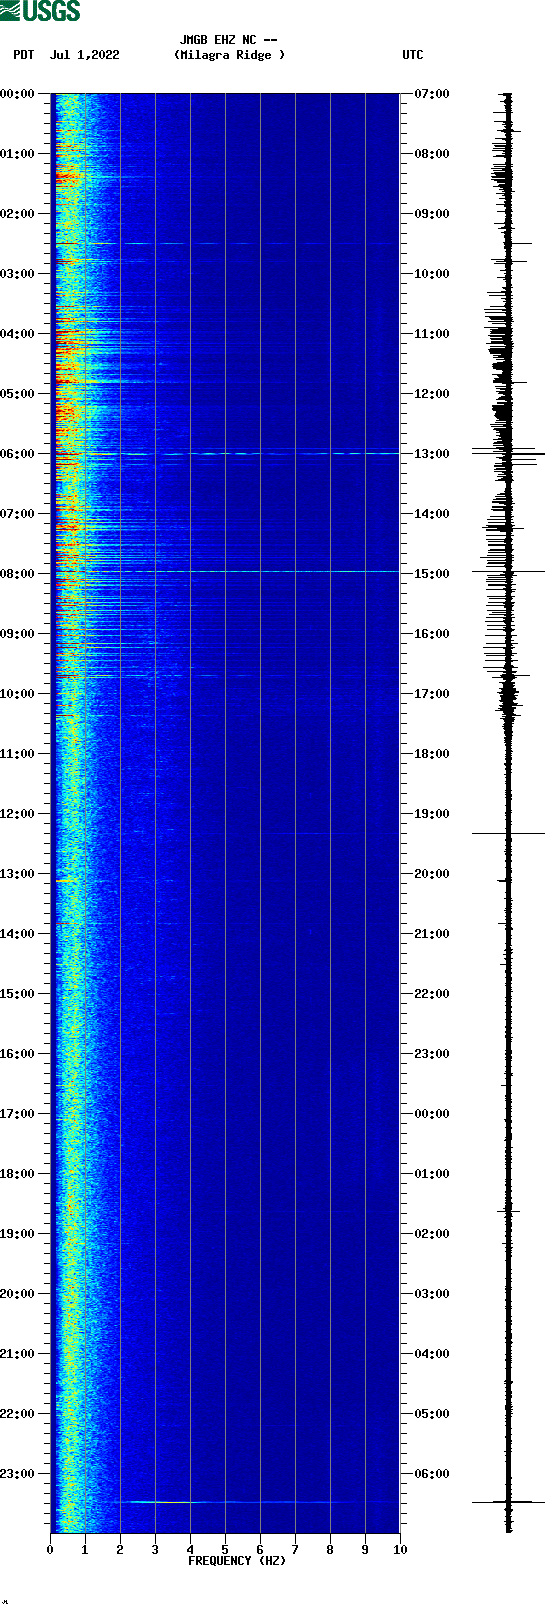Click the '00:00' PDT time label
Viewport: 552px width, 1613px height.
pyautogui.click(x=17, y=94)
